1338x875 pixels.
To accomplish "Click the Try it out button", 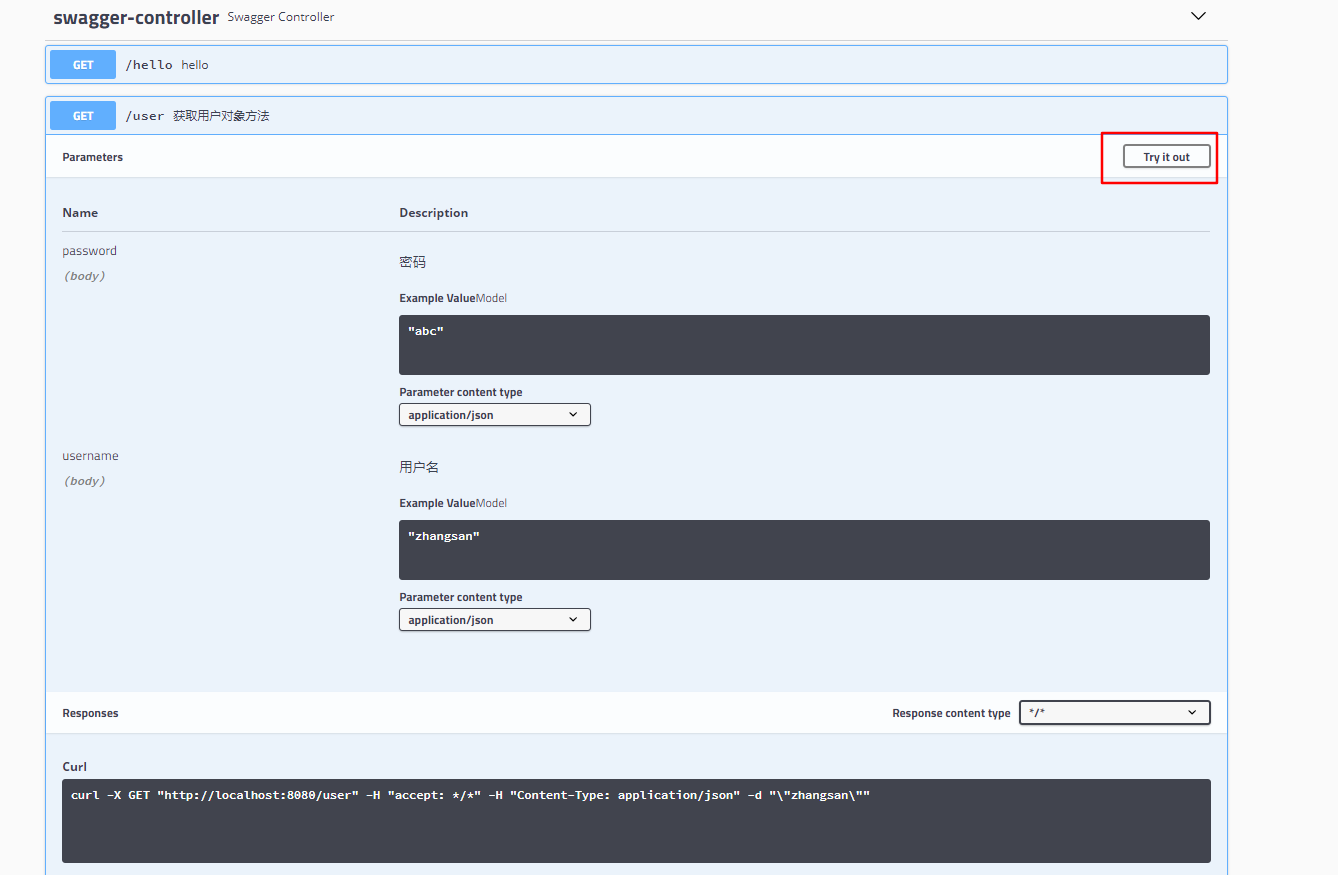I will click(1166, 157).
